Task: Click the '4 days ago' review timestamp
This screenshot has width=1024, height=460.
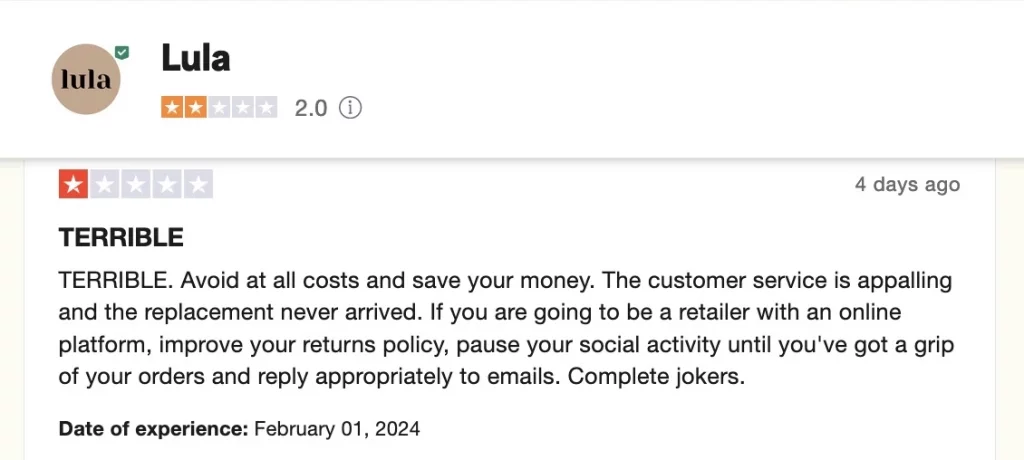Action: coord(907,184)
